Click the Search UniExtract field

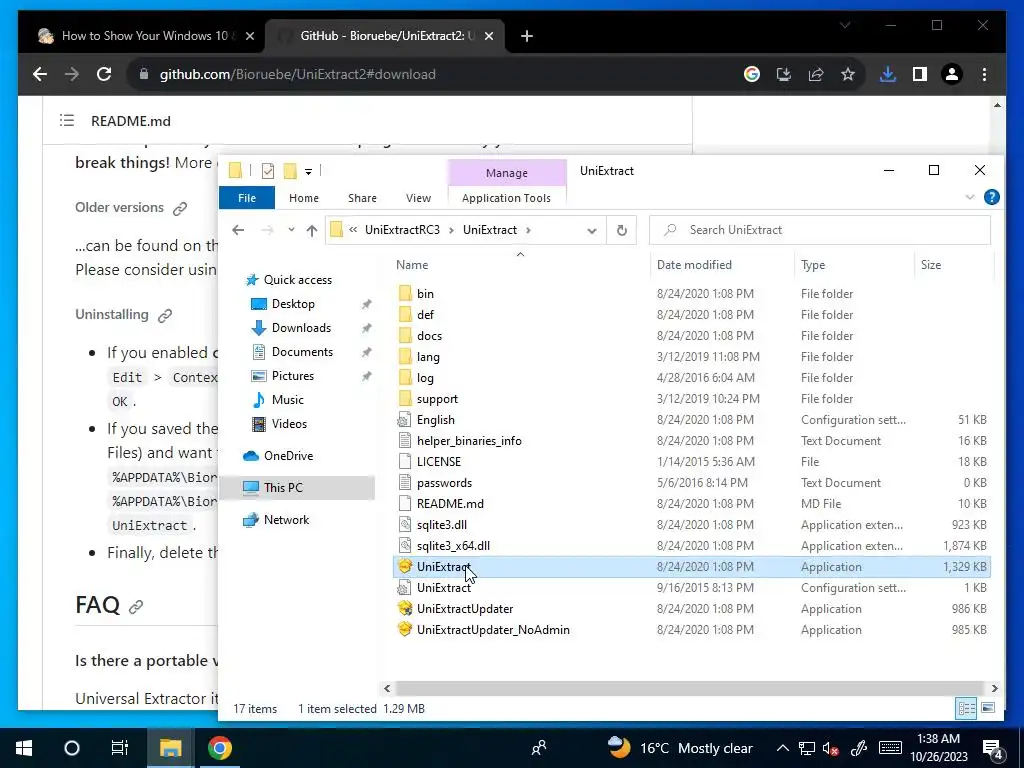pos(820,230)
